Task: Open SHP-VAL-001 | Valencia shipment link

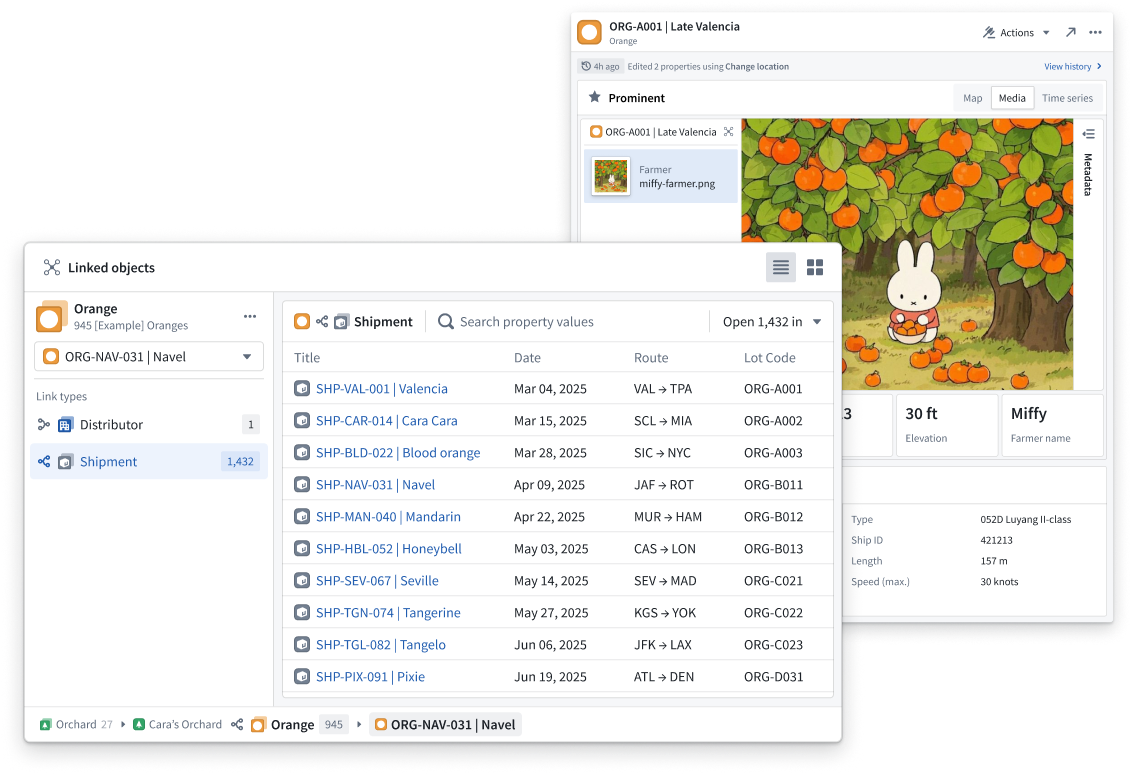Action: click(381, 389)
